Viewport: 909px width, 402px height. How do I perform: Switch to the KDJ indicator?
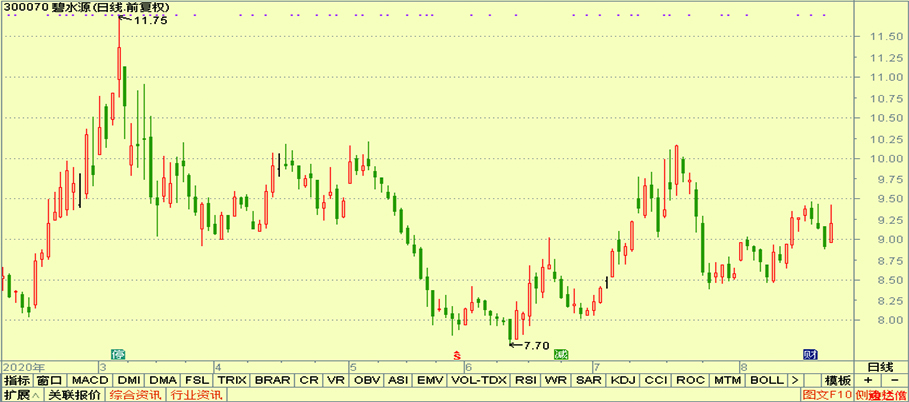[x=624, y=381]
